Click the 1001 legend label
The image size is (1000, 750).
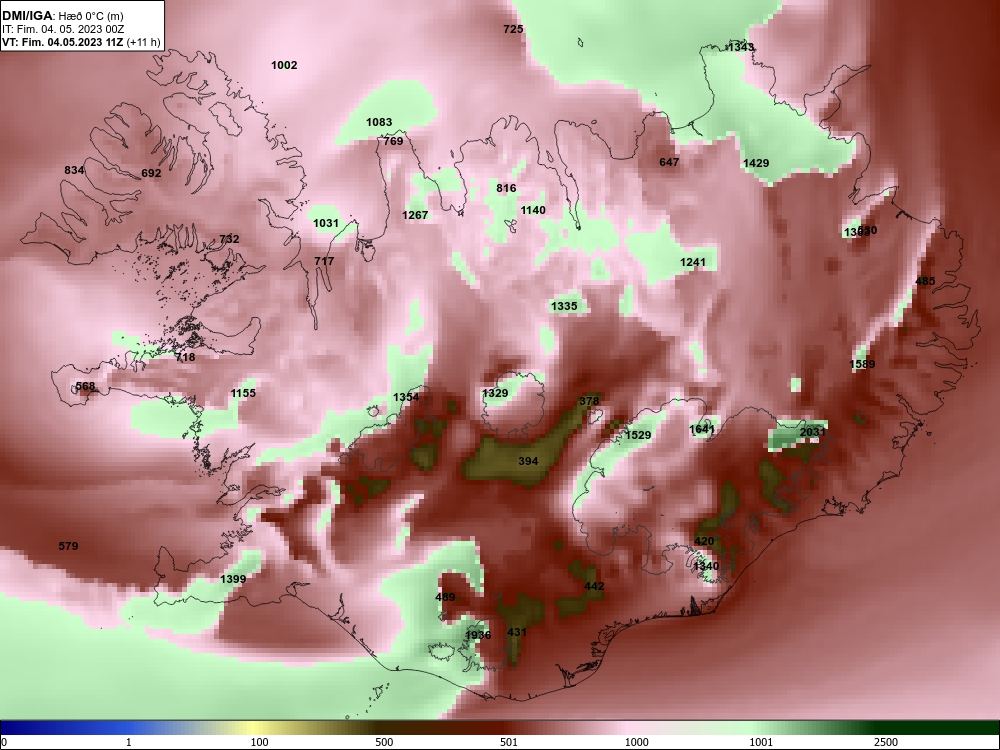(761, 742)
